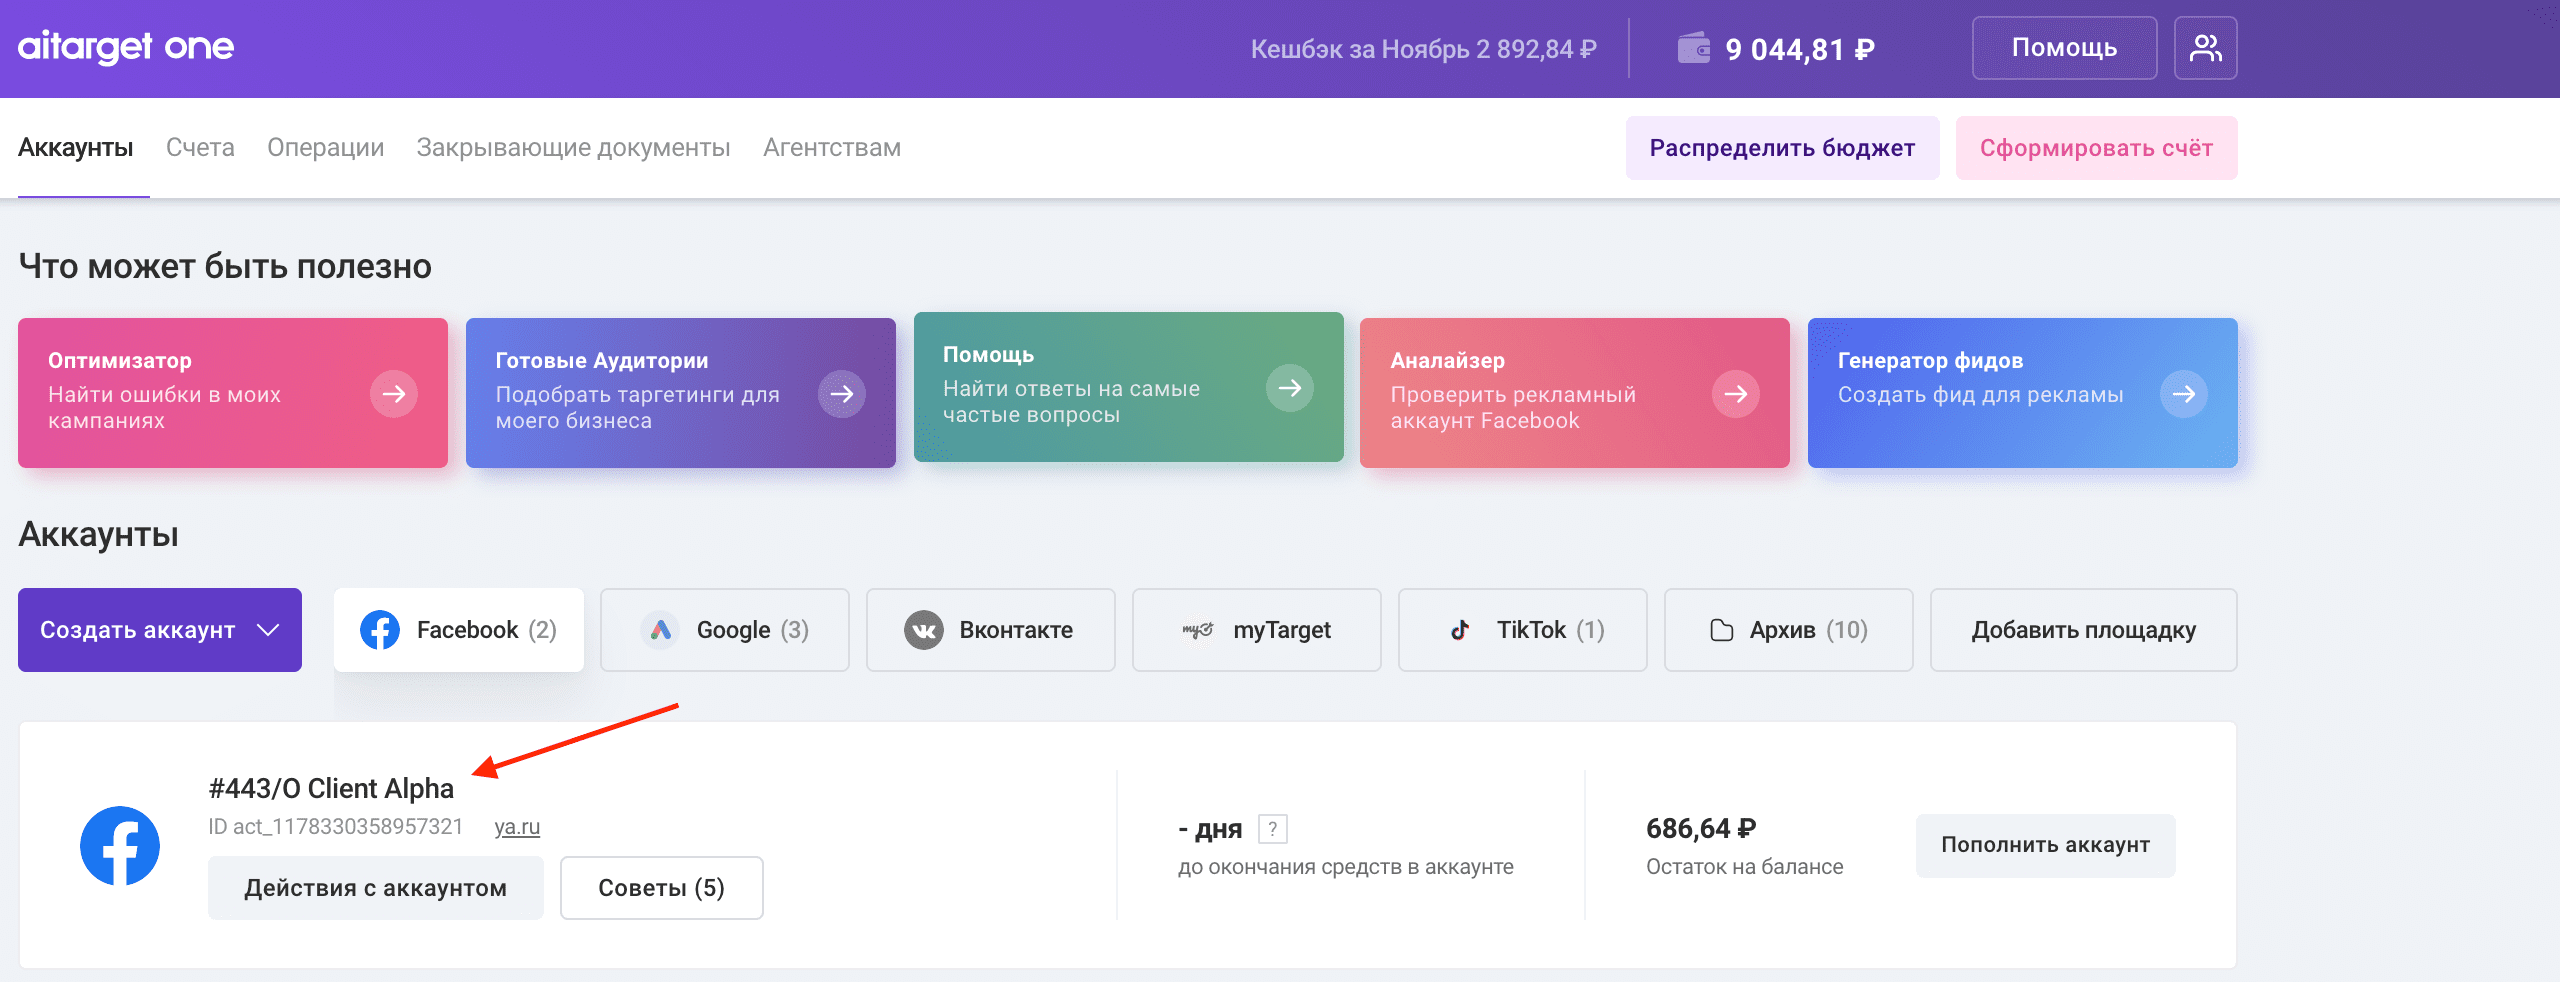Click Кешбэк за Ноябрь 2 892,84 ₽
Viewport: 2560px width, 982px height.
click(1424, 49)
